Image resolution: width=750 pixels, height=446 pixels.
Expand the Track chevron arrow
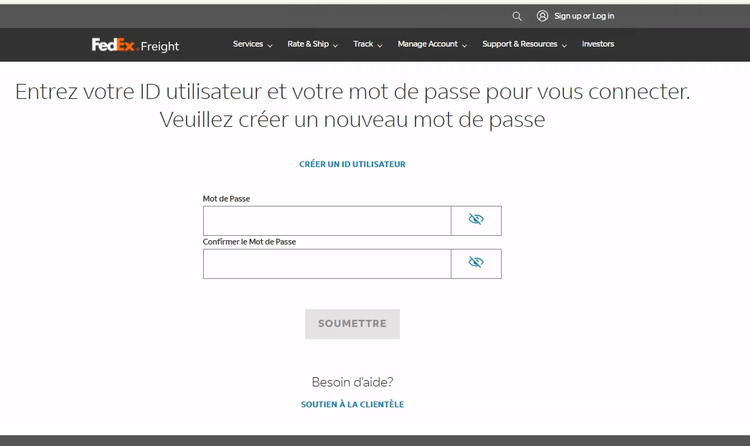tap(380, 45)
